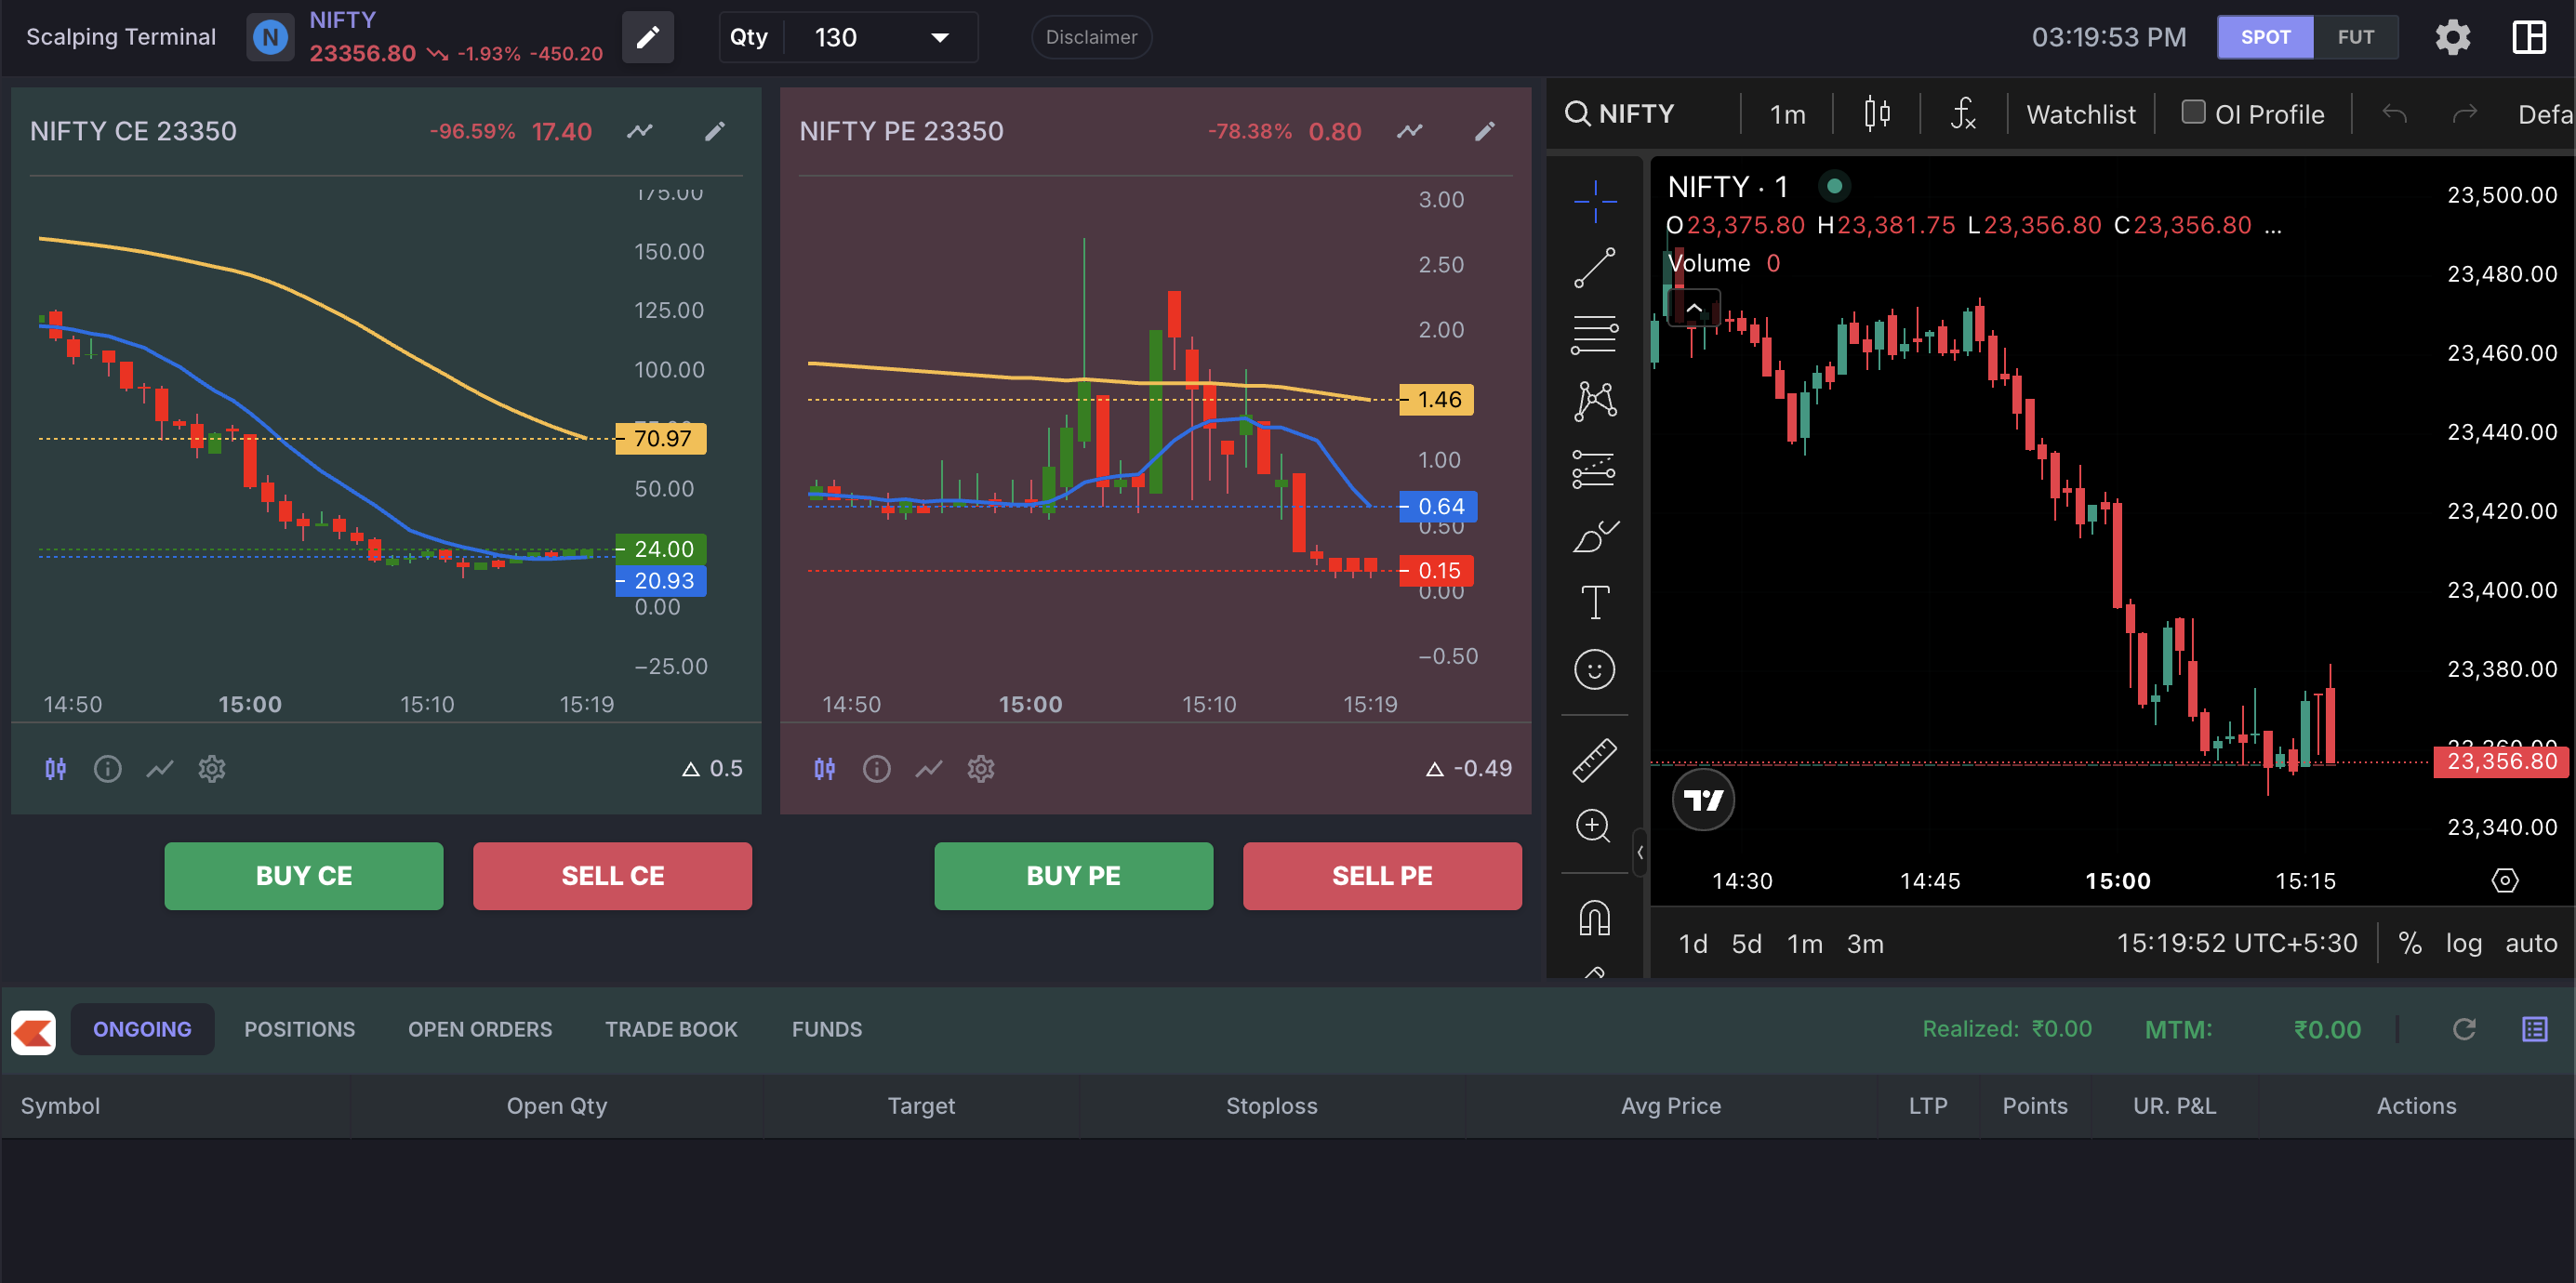
Task: Open line chart for NIFTY CE 23350
Action: click(640, 131)
